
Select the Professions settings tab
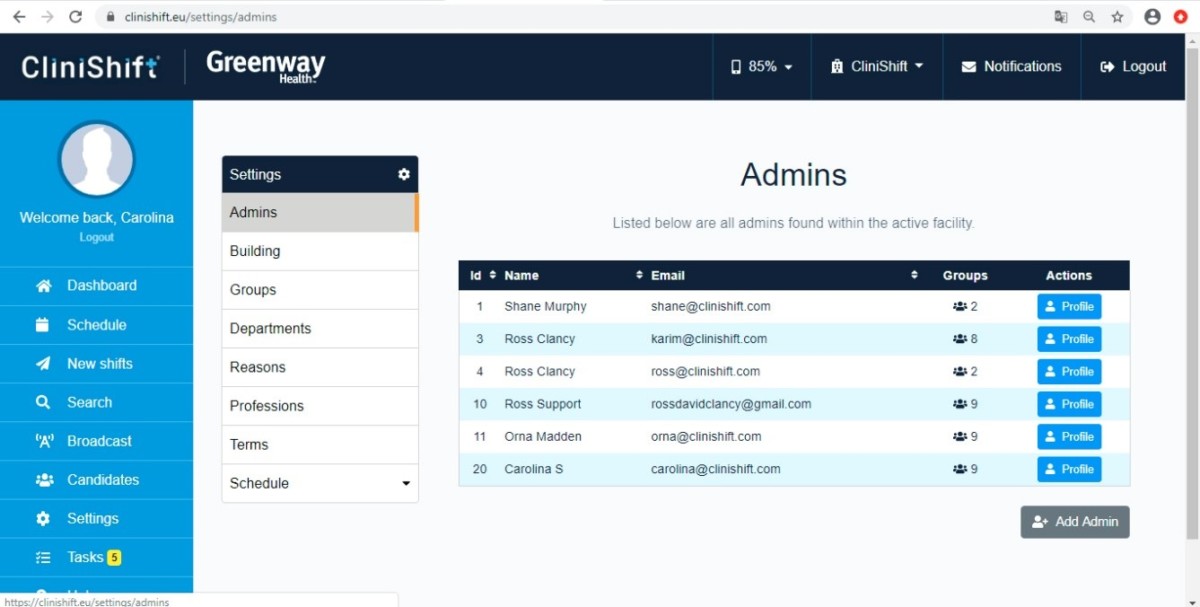[x=320, y=406]
